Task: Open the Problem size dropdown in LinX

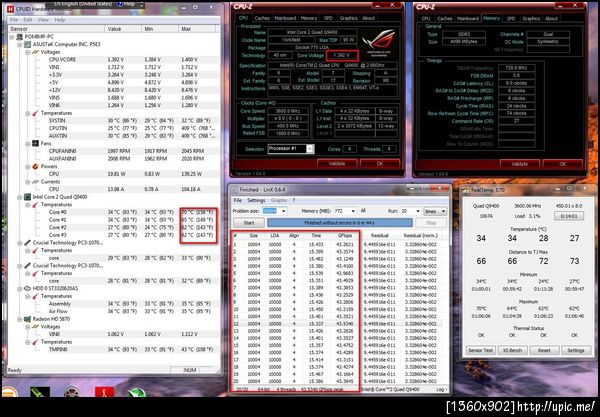Action: [284, 211]
